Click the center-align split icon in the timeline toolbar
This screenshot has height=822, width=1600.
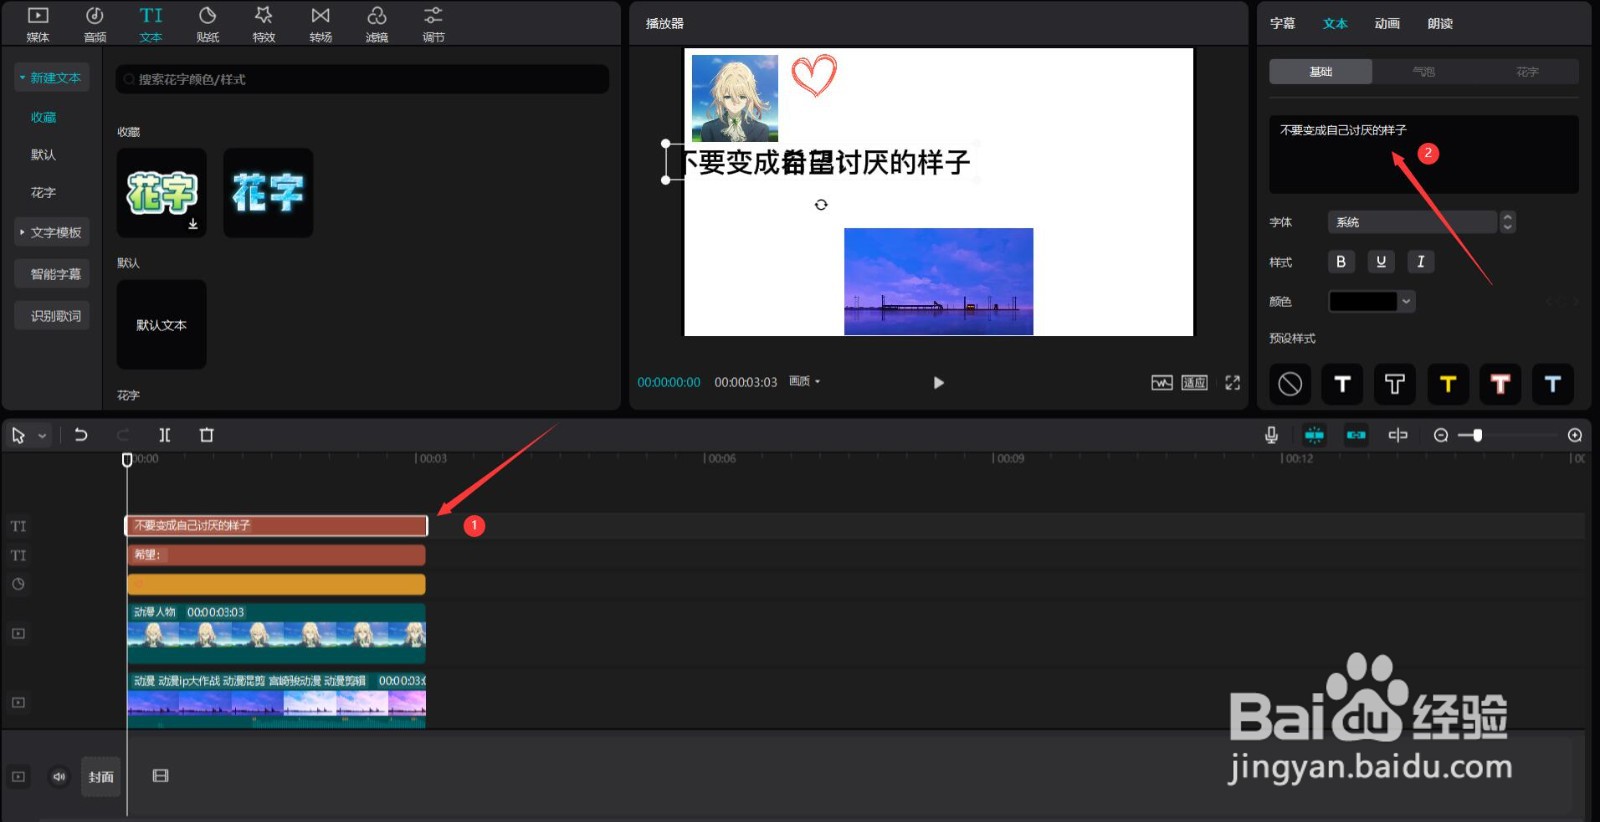[1398, 435]
